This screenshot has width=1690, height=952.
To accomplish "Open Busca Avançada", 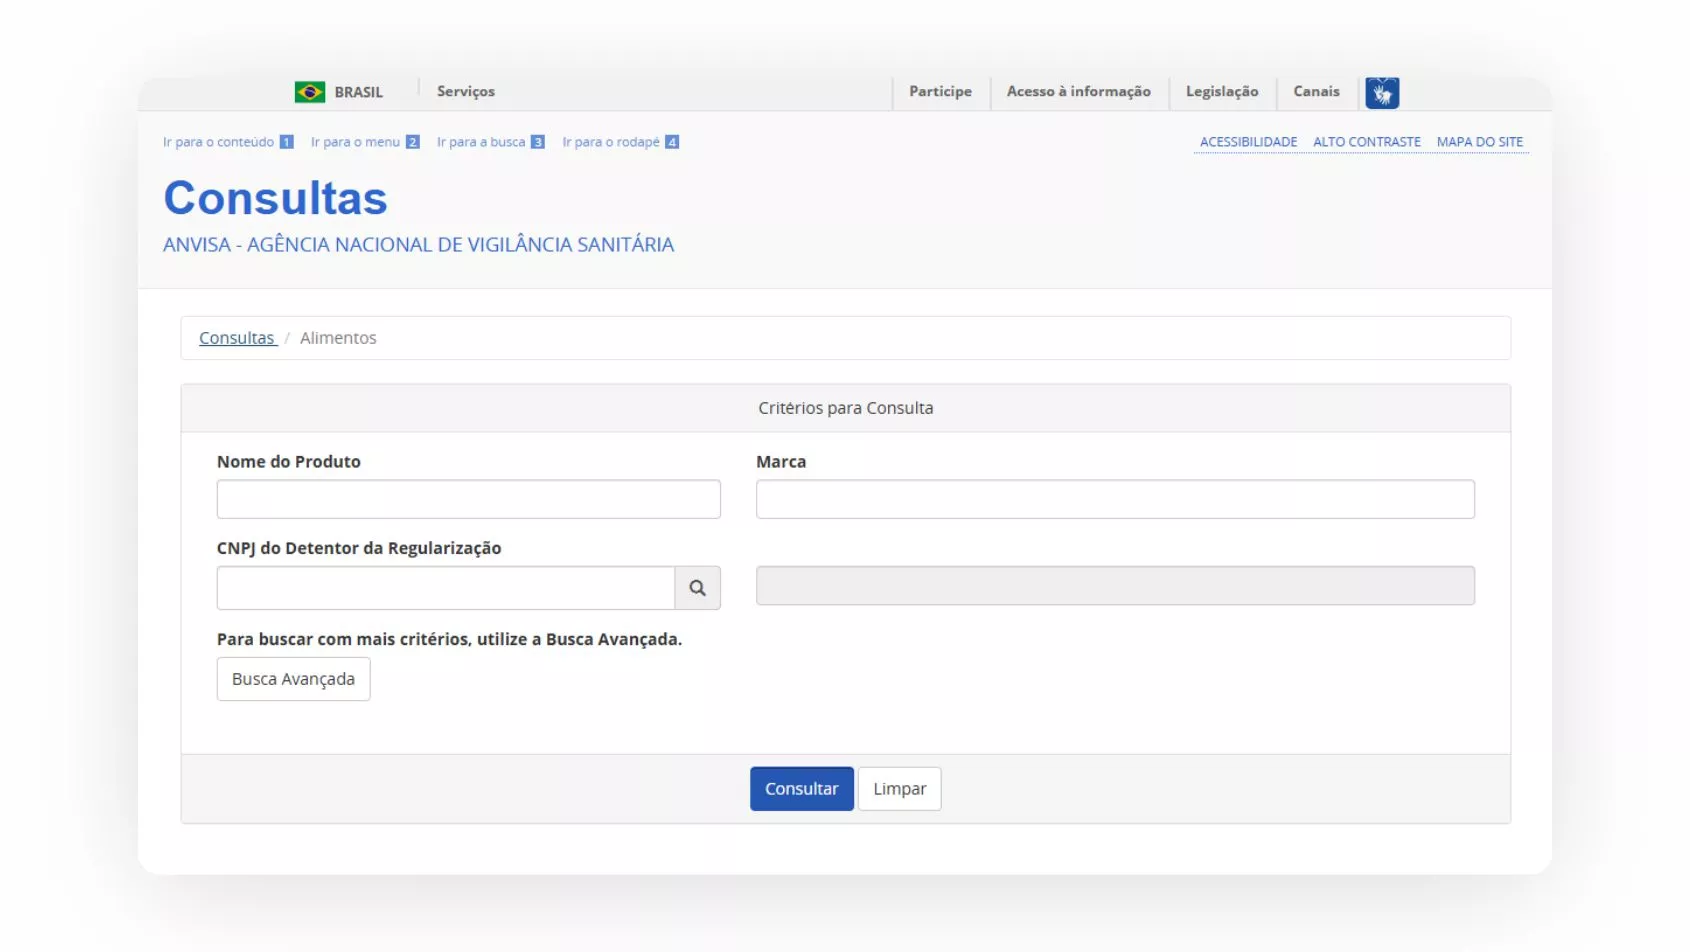I will click(x=294, y=679).
